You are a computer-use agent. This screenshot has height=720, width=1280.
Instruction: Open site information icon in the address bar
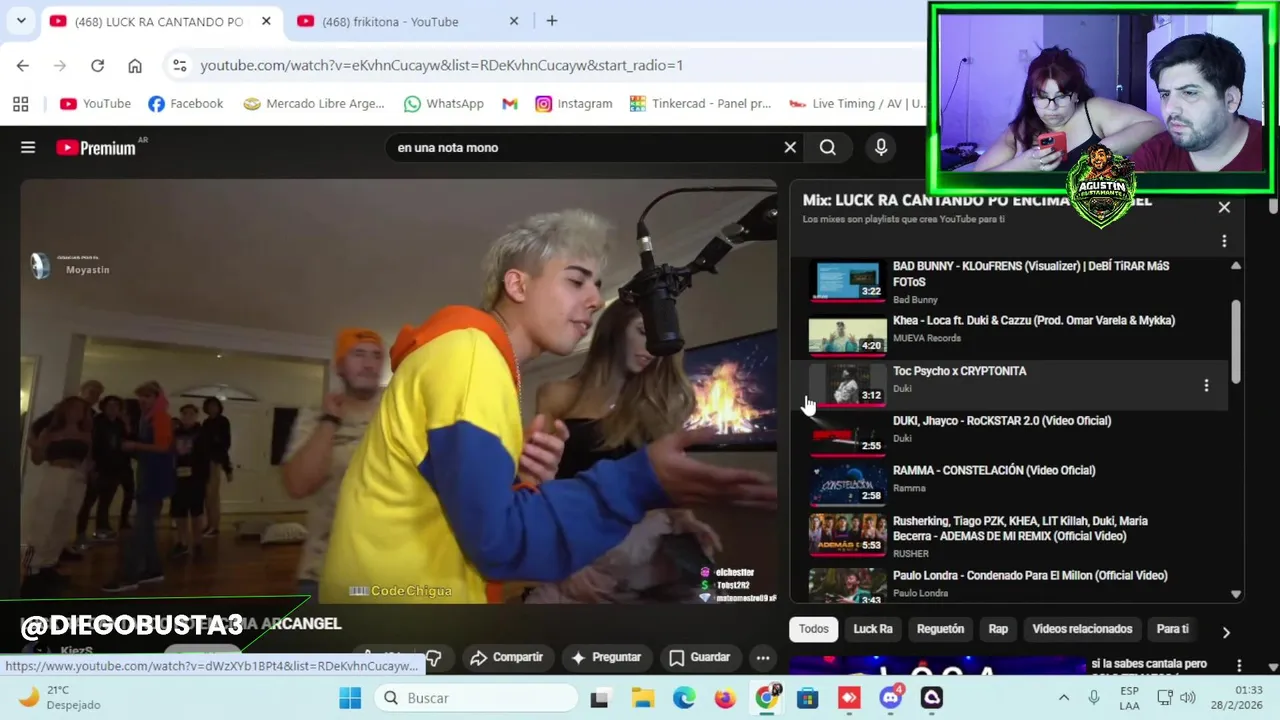[x=179, y=65]
